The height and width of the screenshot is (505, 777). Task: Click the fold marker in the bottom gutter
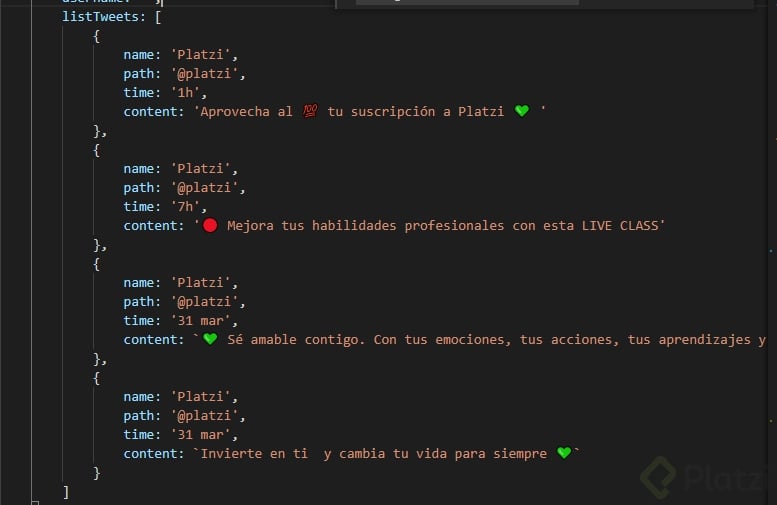point(35,503)
